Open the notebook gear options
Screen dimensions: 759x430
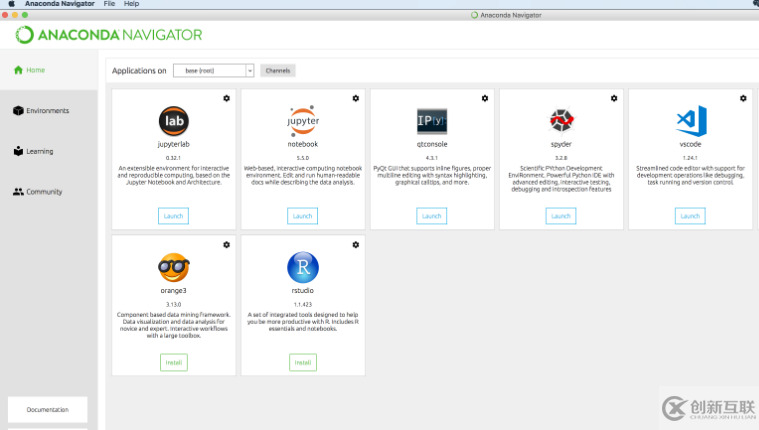click(x=356, y=98)
